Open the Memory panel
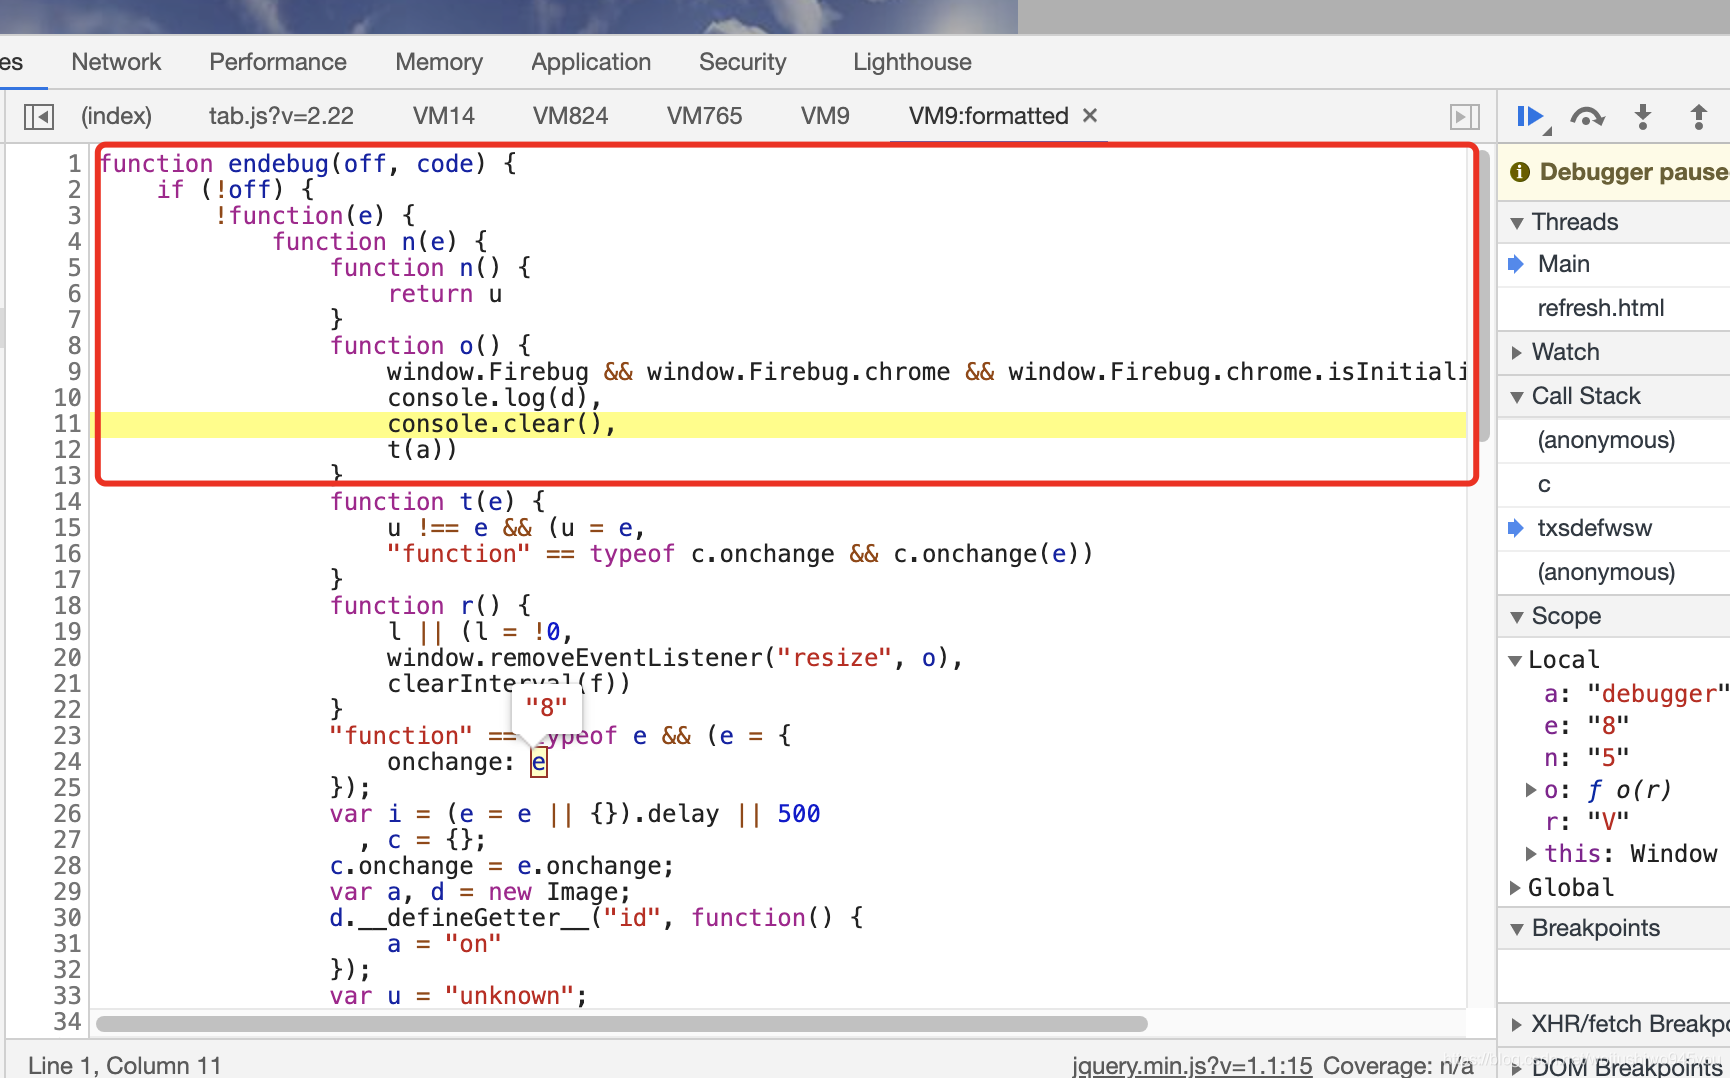This screenshot has width=1730, height=1078. (x=439, y=62)
